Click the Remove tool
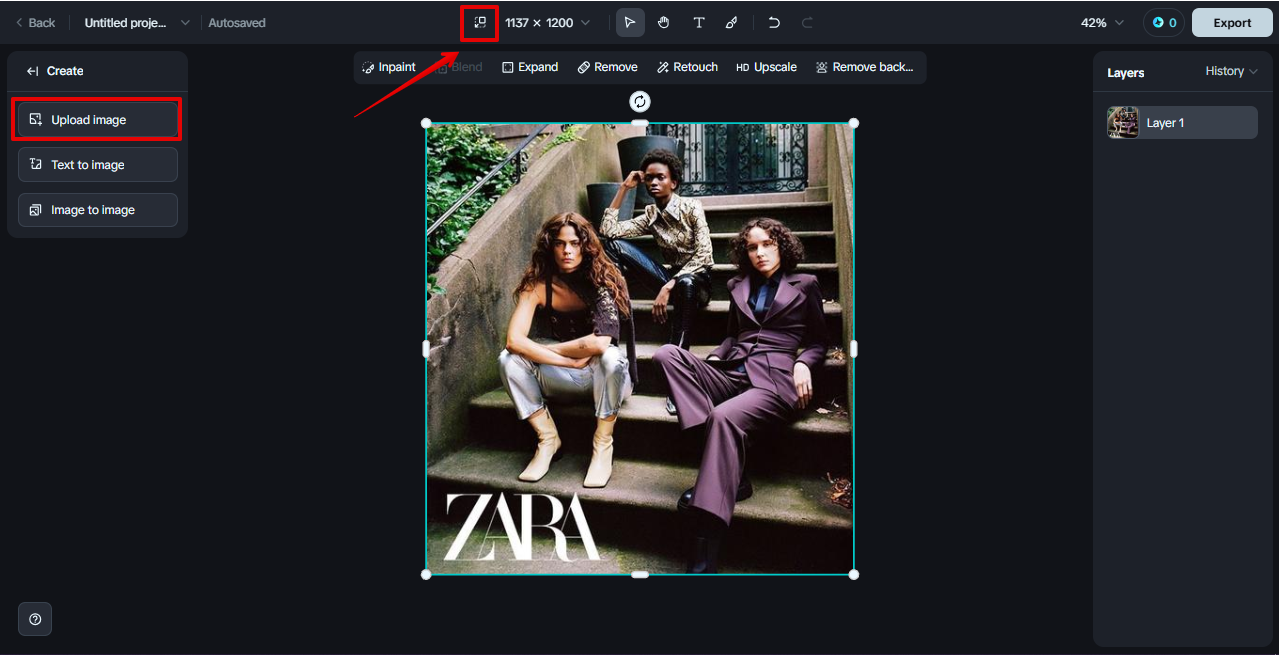Image resolution: width=1279 pixels, height=655 pixels. coord(607,67)
